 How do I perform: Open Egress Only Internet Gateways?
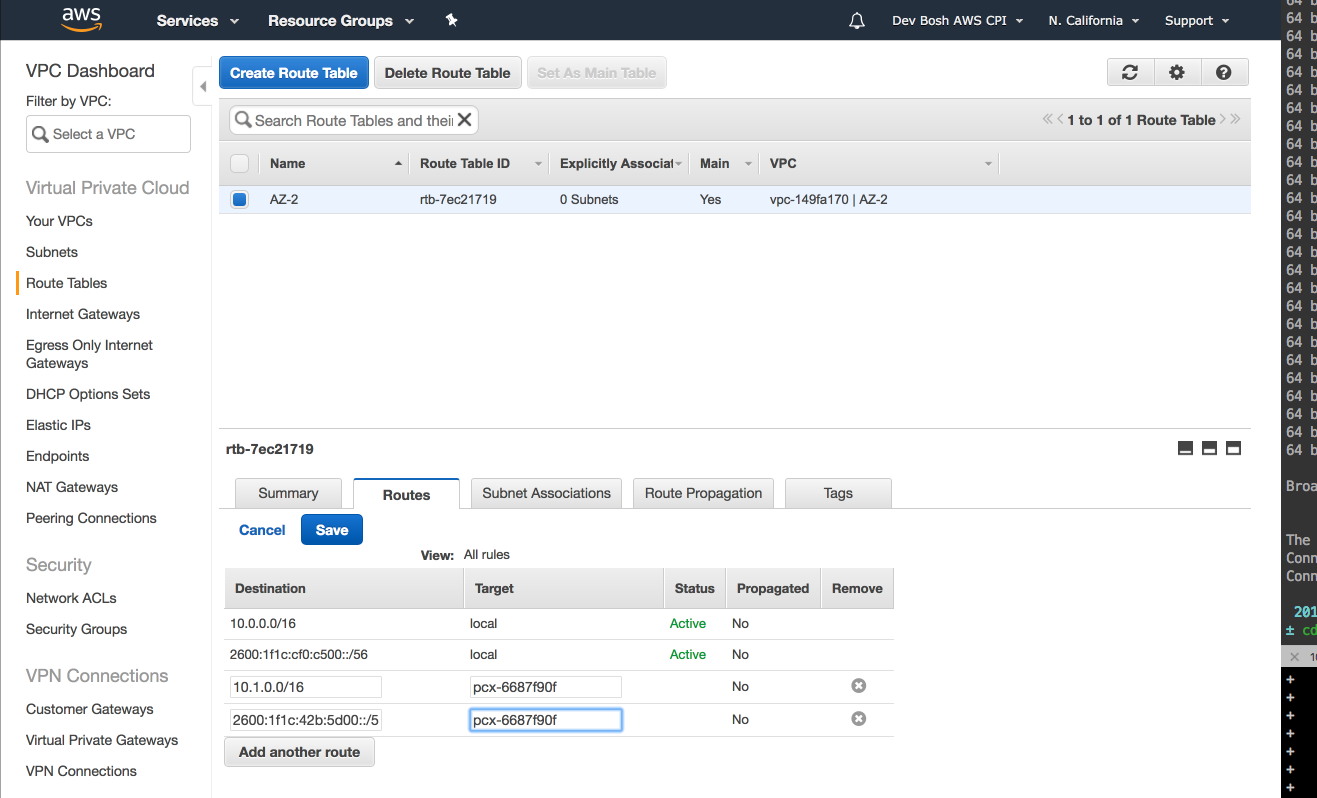tap(89, 354)
